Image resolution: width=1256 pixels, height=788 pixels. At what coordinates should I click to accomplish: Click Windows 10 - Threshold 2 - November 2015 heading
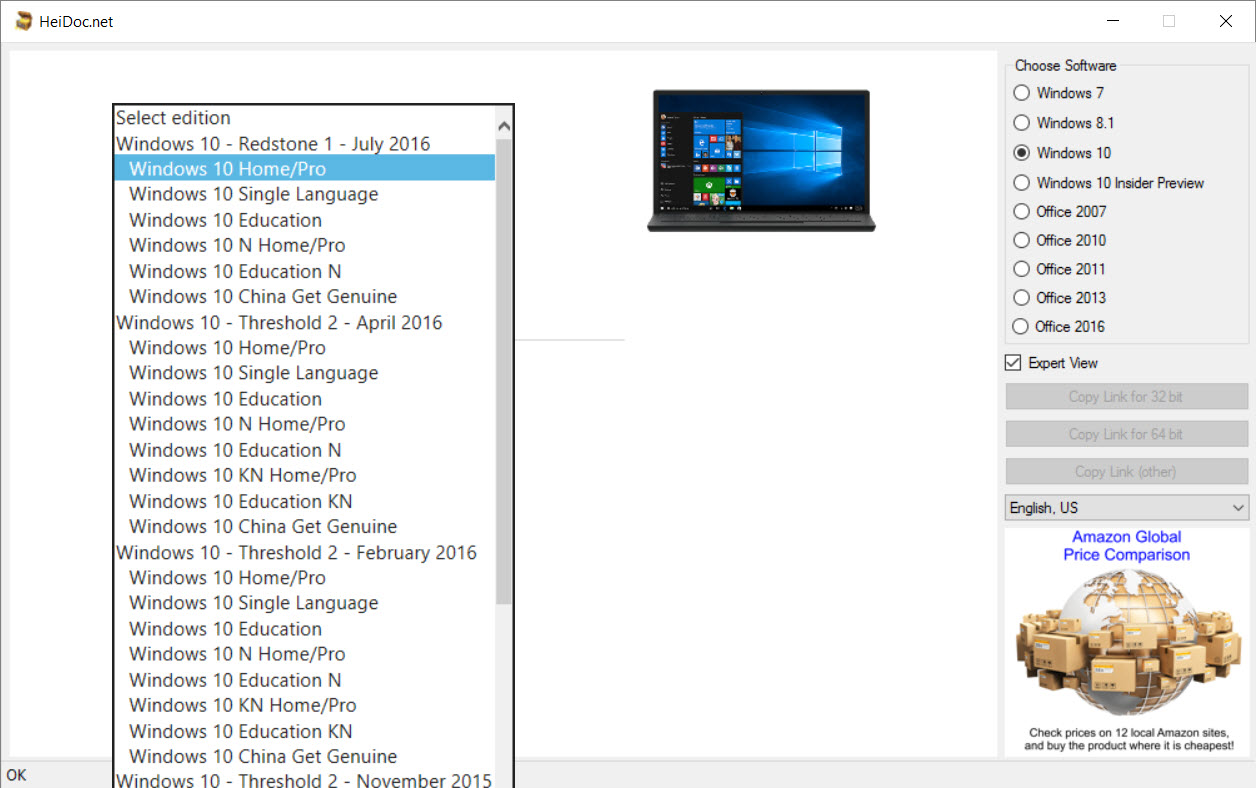click(x=305, y=779)
